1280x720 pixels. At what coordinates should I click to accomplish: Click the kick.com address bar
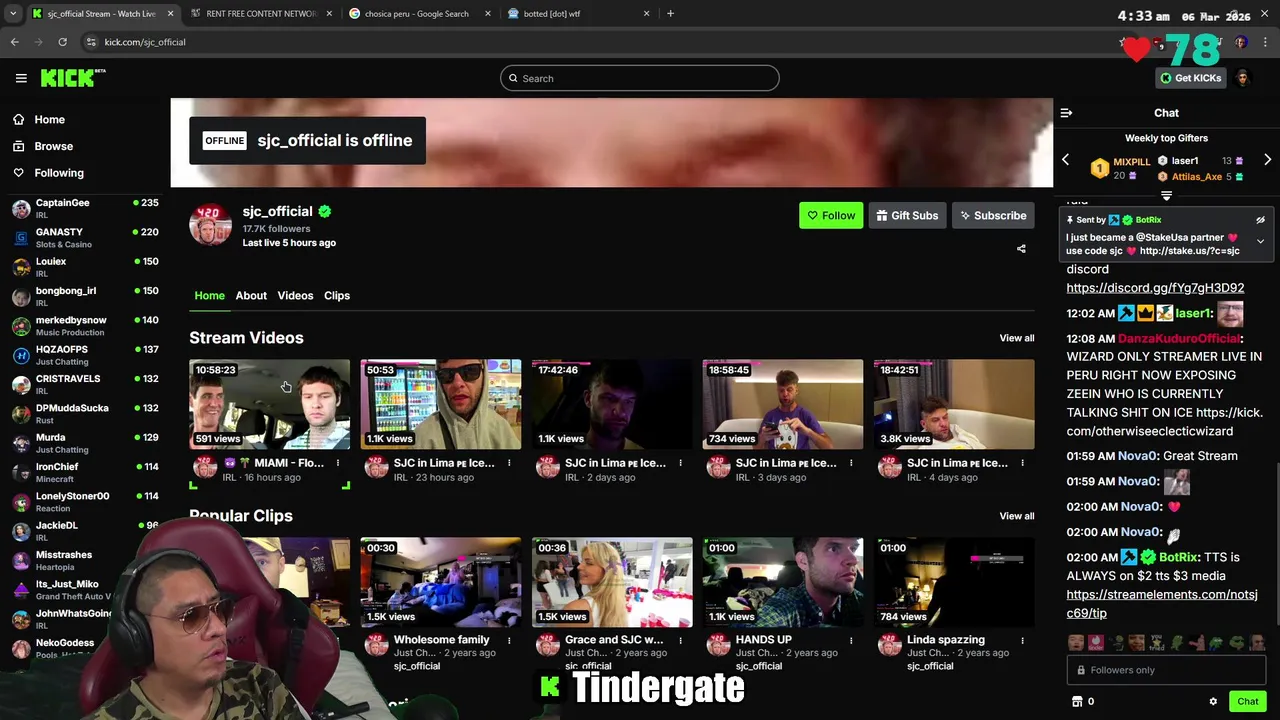600,42
